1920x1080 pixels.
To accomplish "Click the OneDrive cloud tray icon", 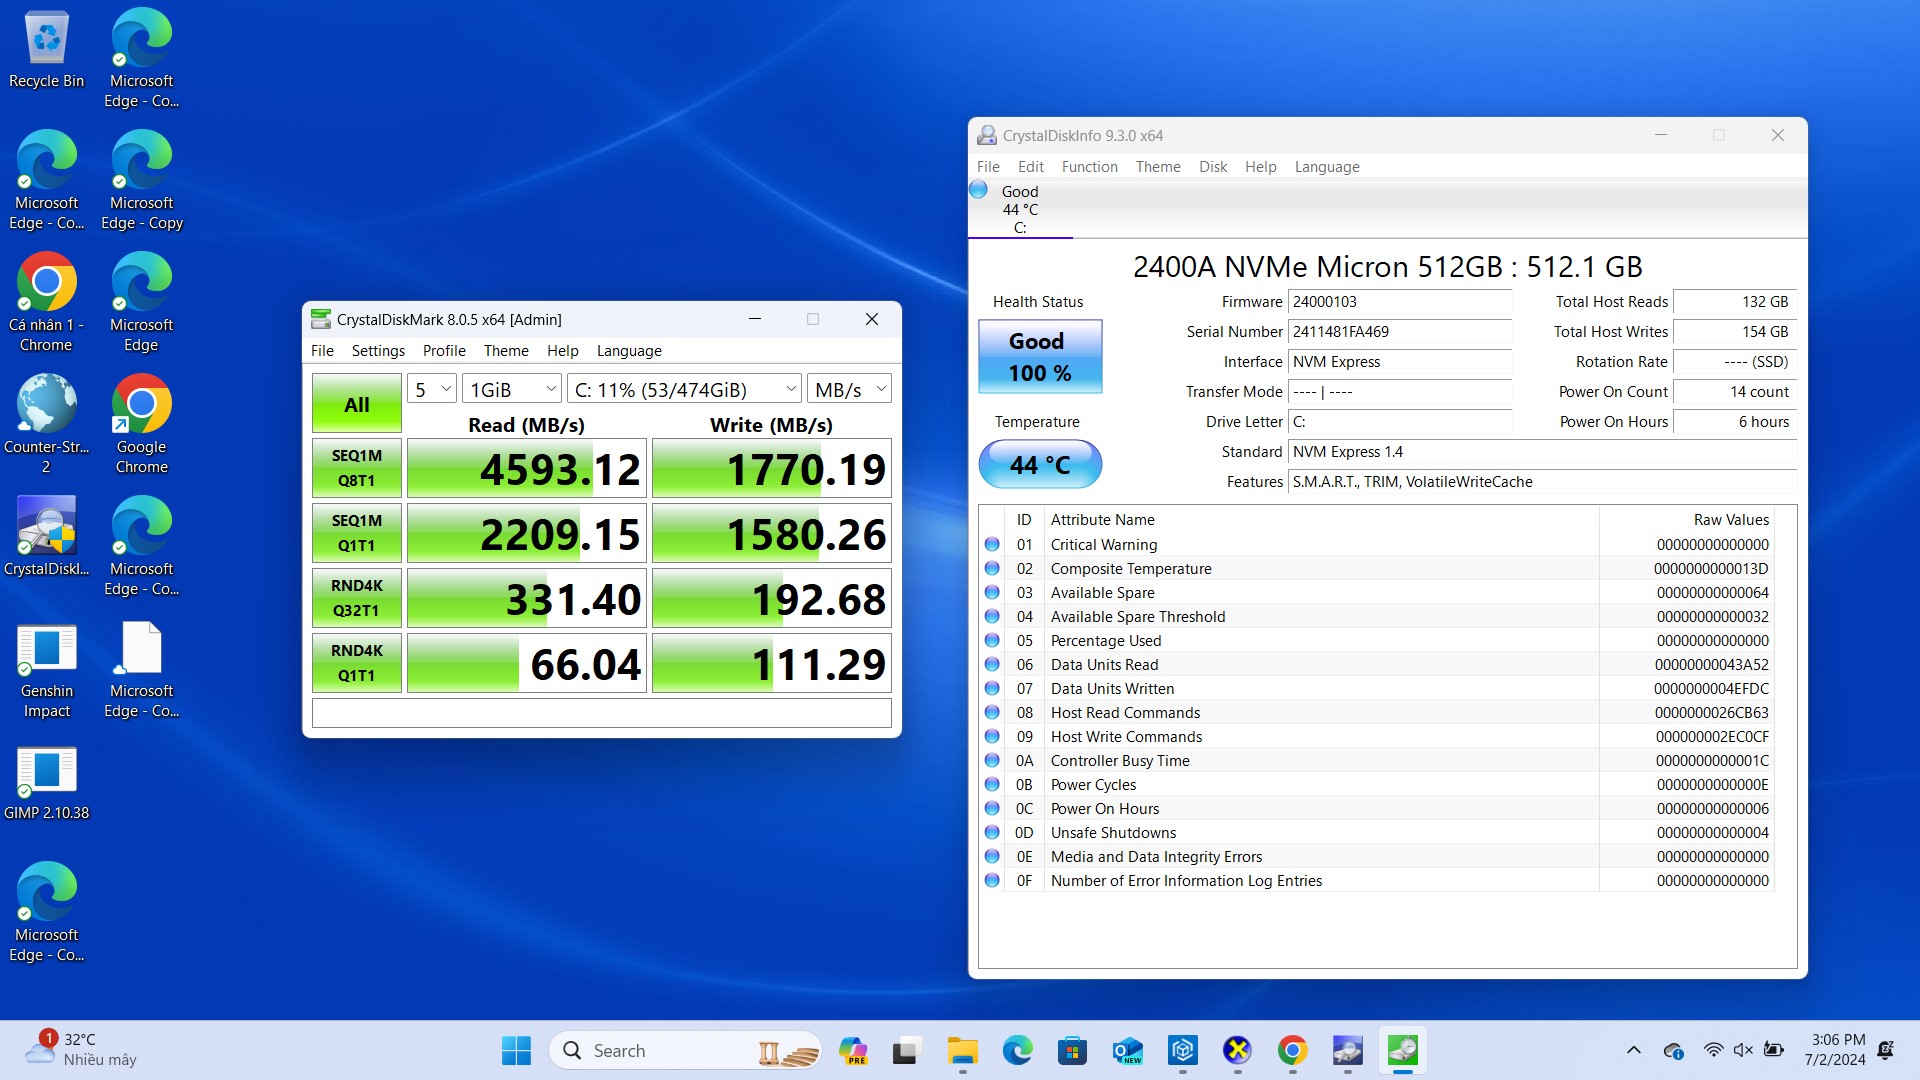I will (1674, 1050).
